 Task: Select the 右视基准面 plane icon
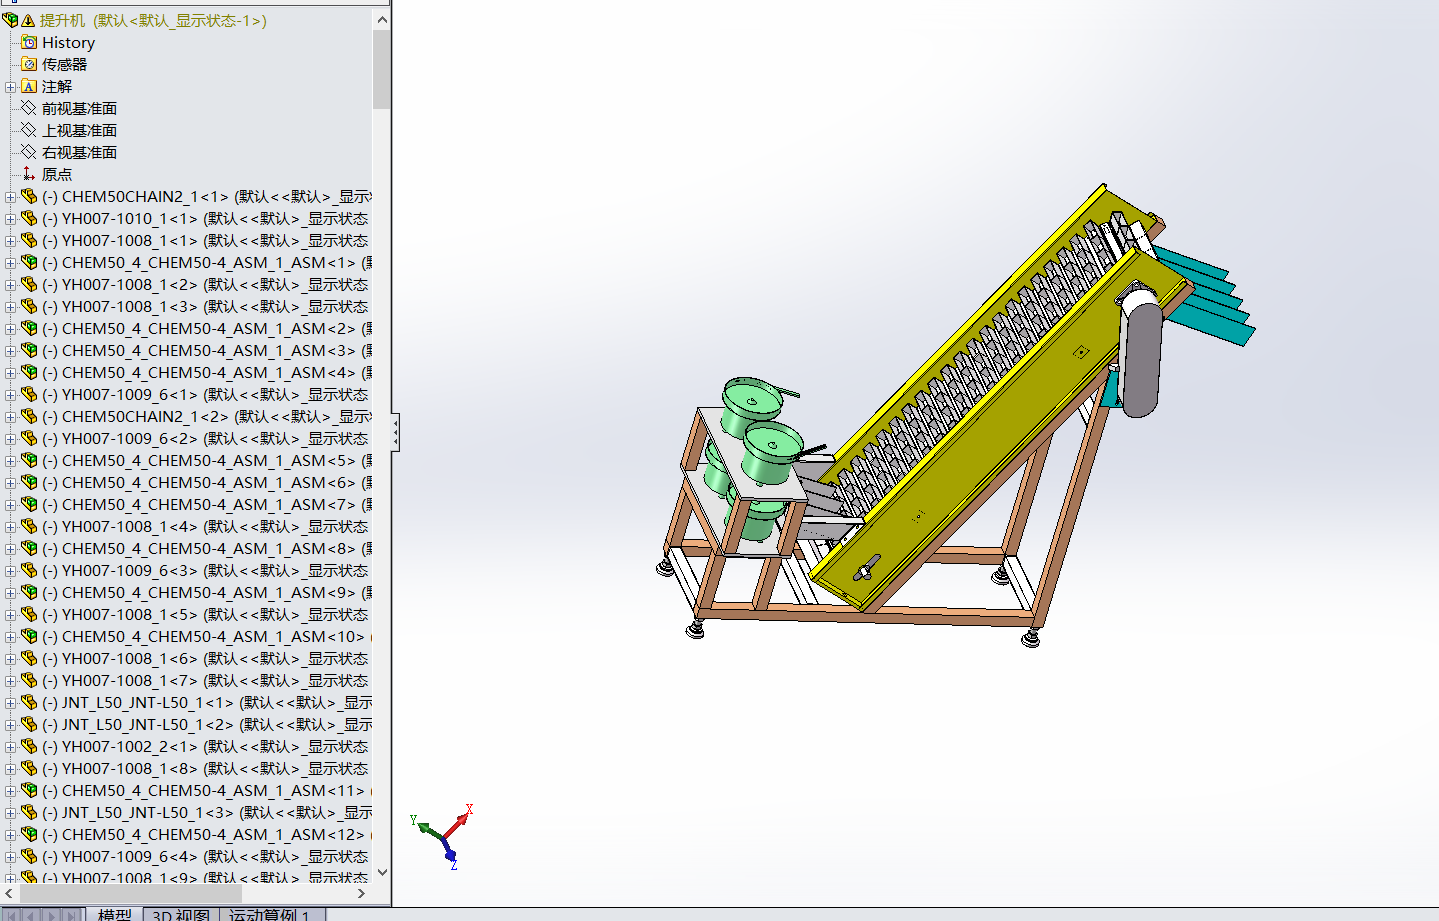tap(29, 152)
